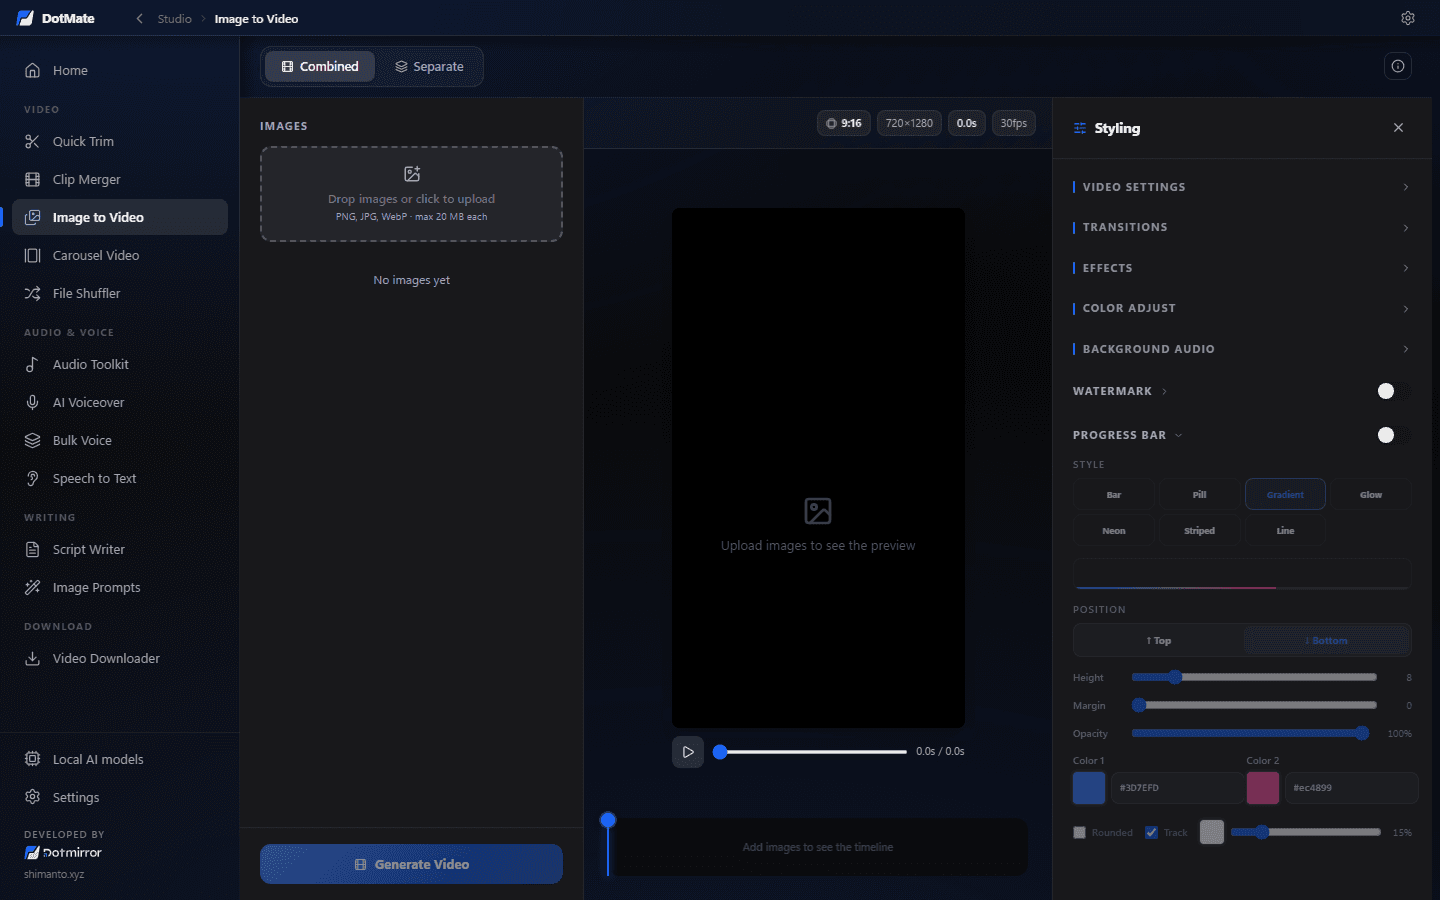Open Local AI models
The height and width of the screenshot is (900, 1440).
pos(120,759)
